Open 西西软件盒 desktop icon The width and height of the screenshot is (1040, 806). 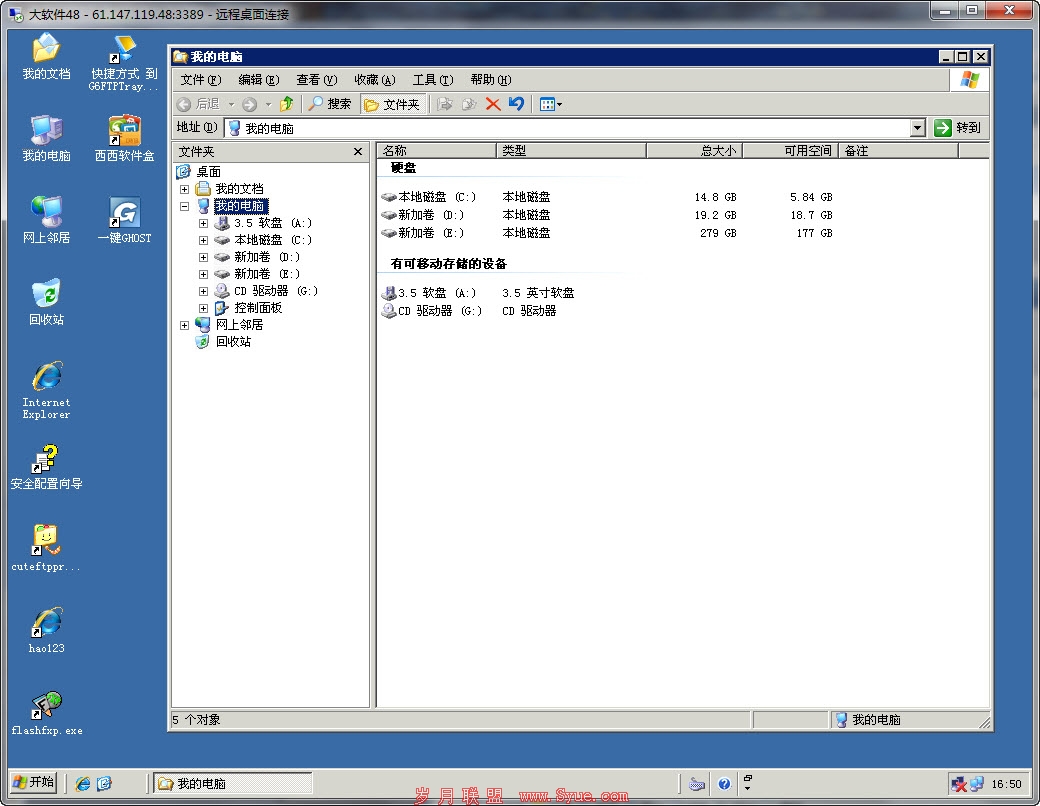point(124,138)
